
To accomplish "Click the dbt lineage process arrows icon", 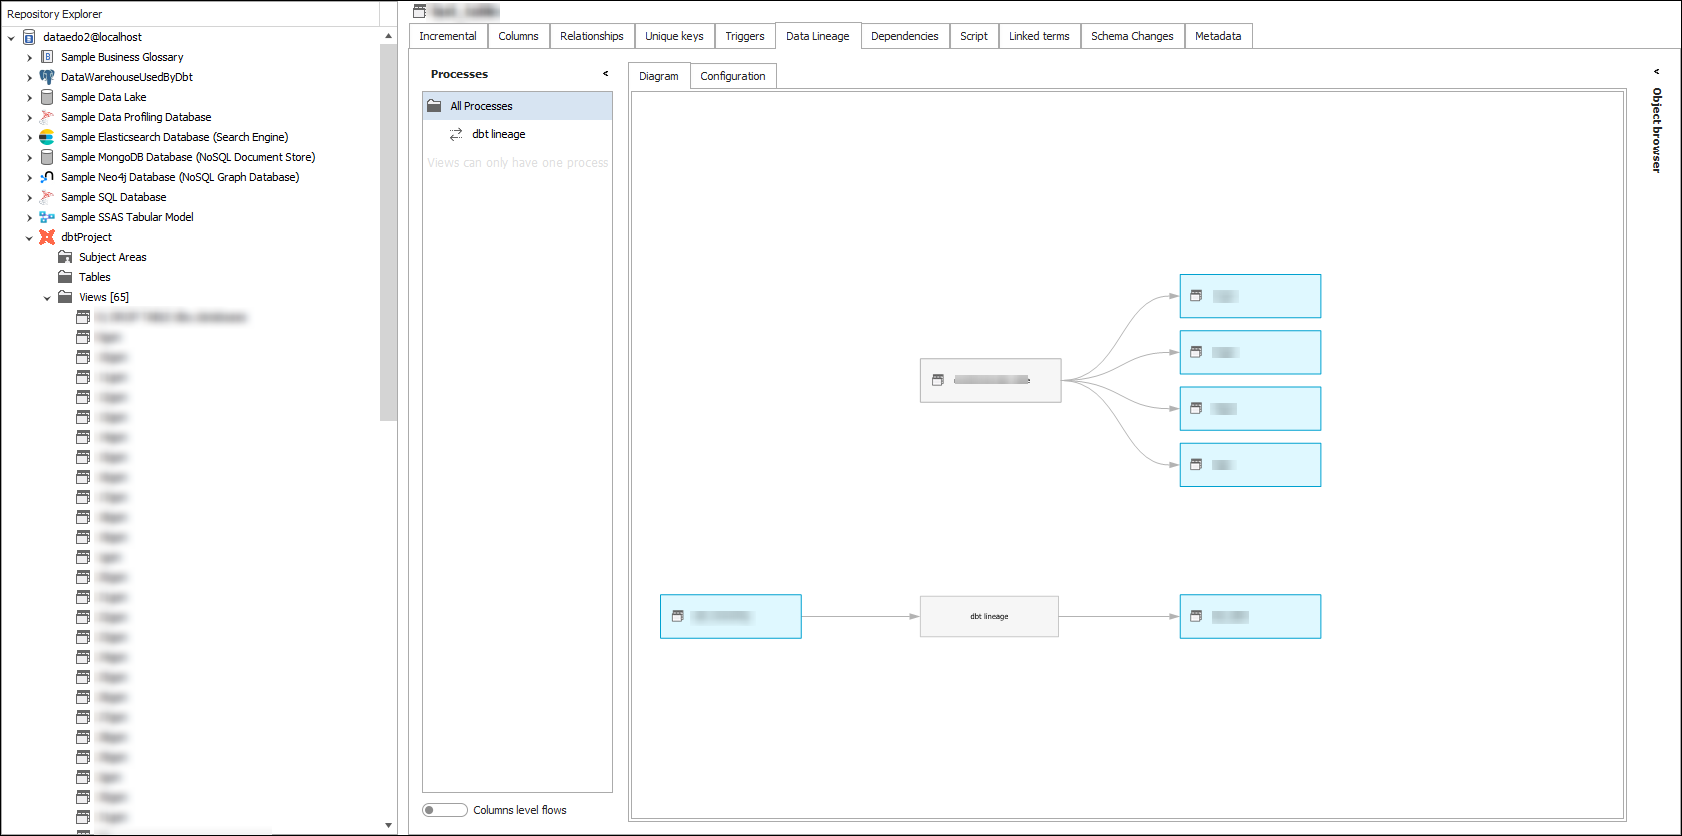I will (456, 134).
